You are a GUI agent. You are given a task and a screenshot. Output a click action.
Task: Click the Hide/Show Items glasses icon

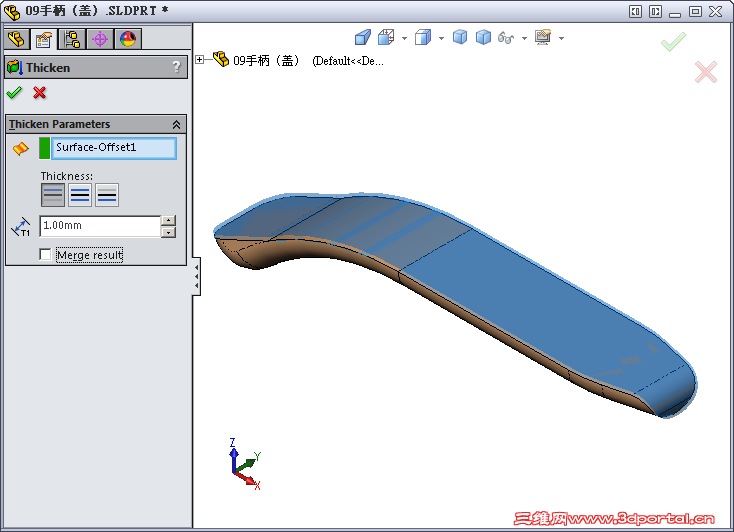(x=506, y=37)
